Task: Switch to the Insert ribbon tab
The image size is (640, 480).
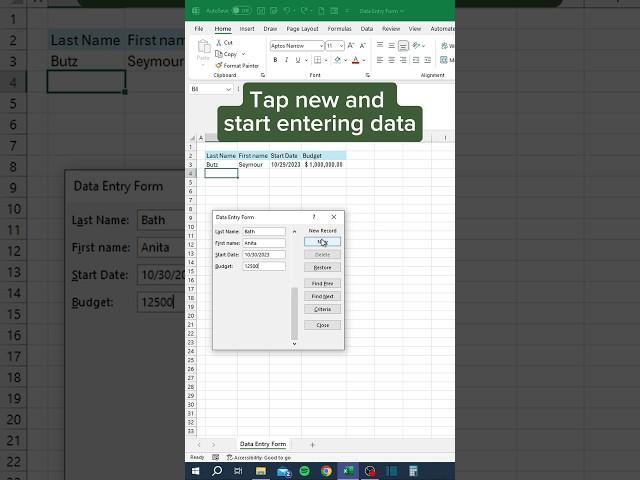Action: [x=247, y=29]
